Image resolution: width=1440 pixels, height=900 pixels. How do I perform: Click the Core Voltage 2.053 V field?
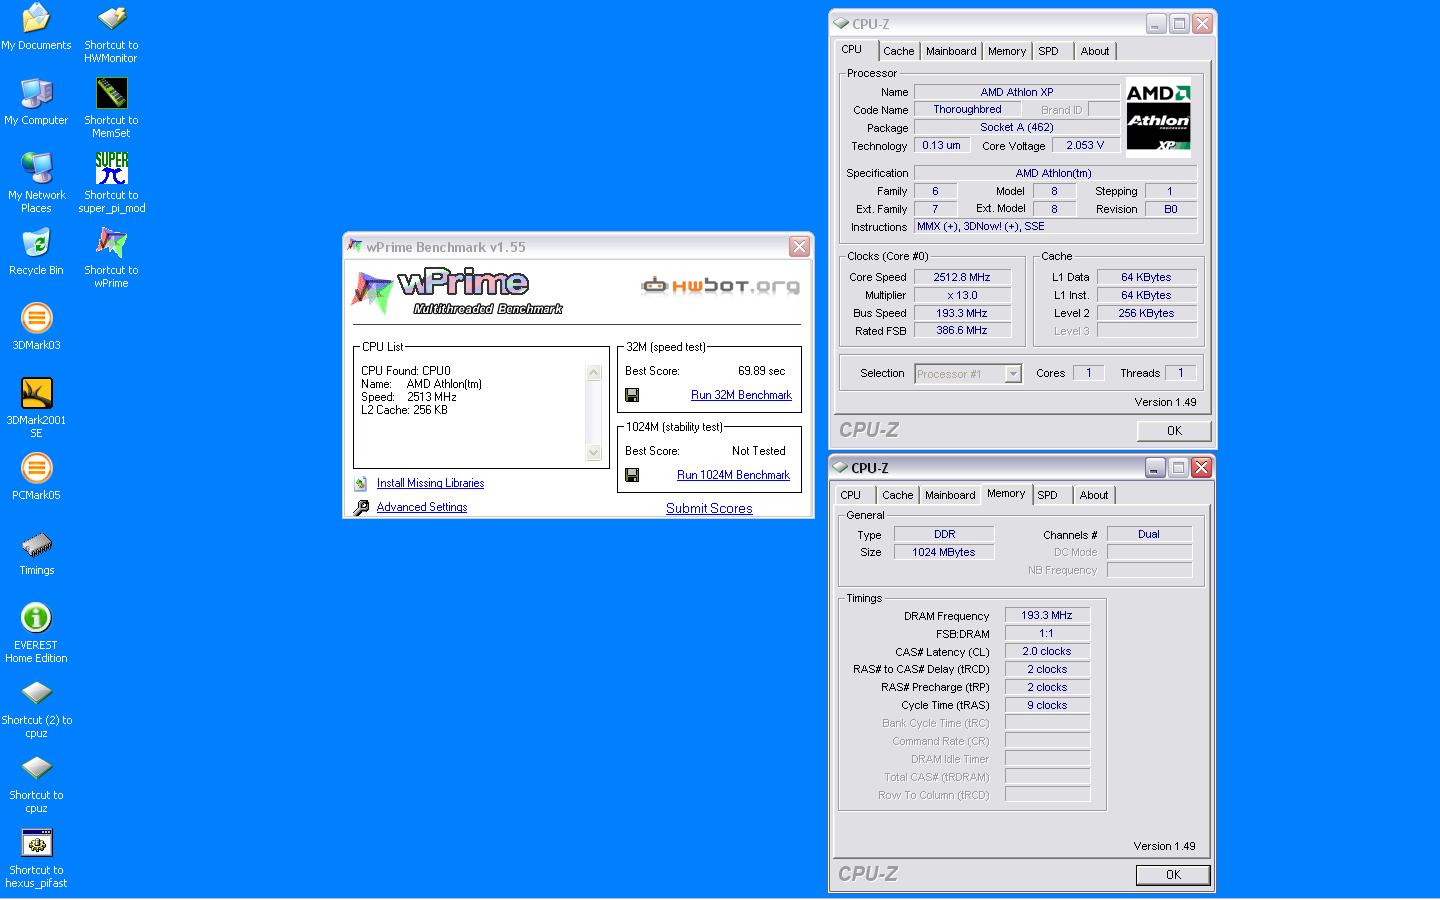tap(1085, 145)
